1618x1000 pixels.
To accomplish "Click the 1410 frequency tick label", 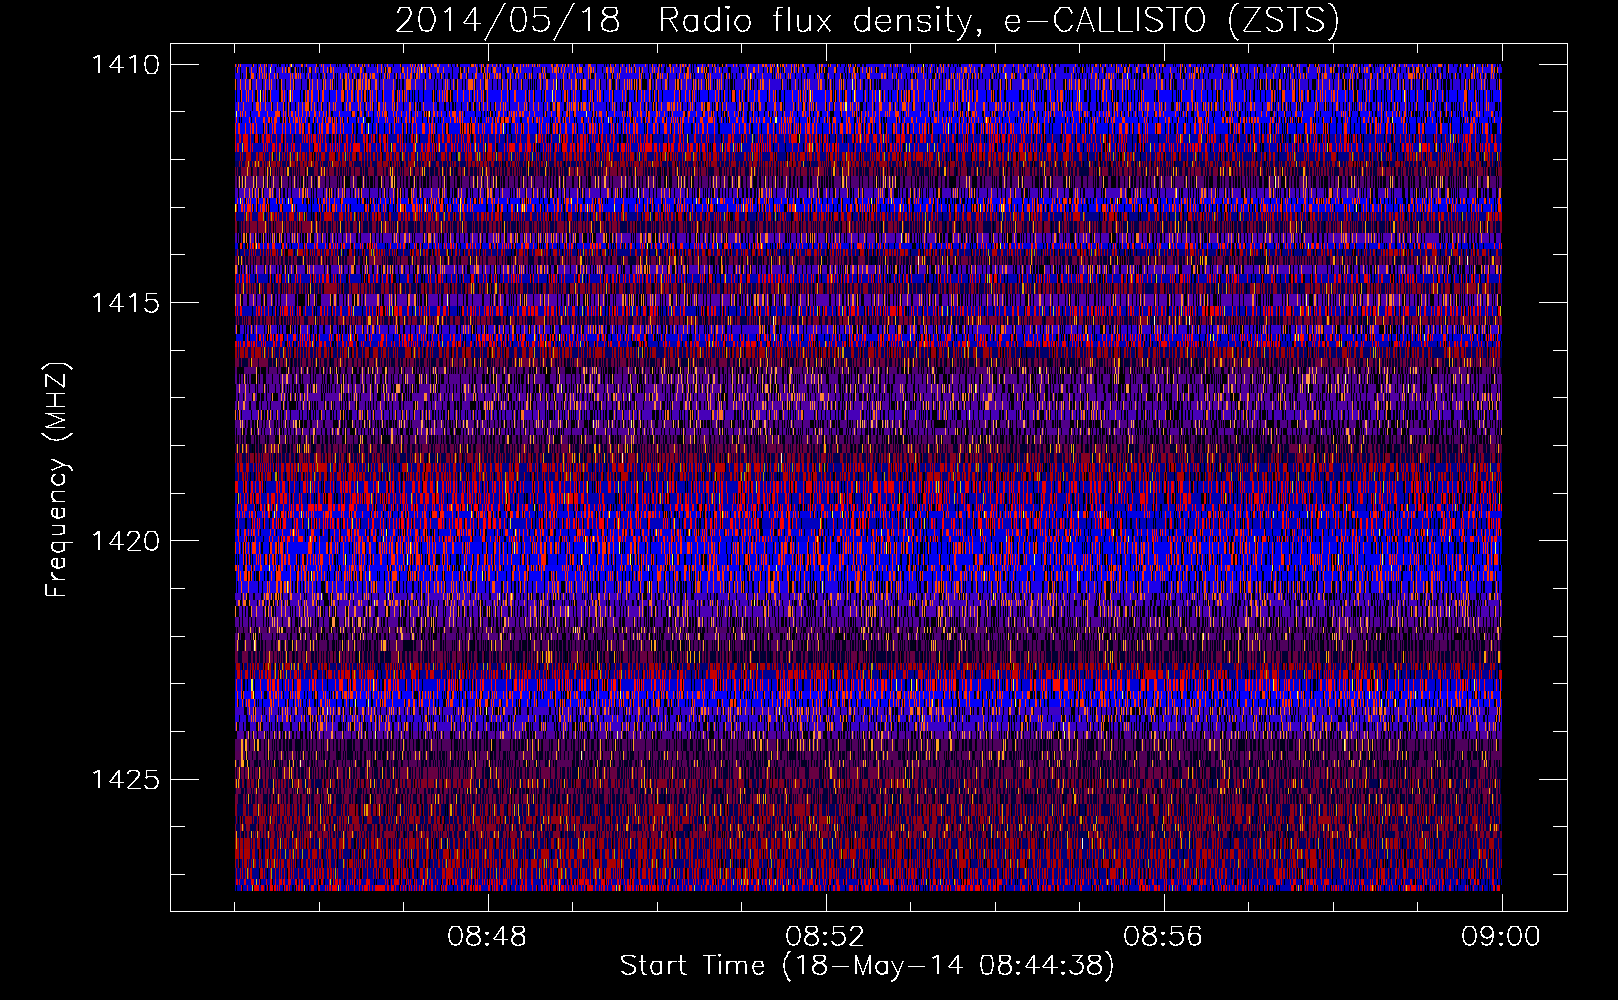I will 125,65.
